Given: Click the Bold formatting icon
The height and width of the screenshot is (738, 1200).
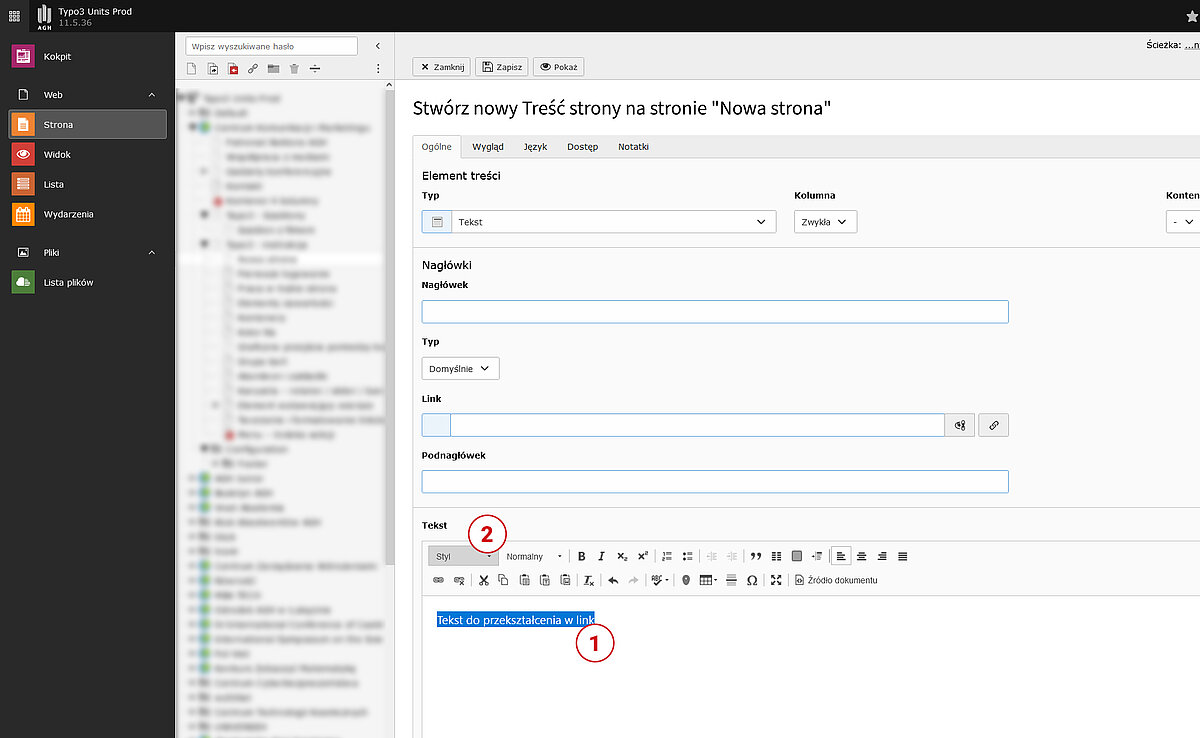Looking at the screenshot, I should (x=581, y=556).
